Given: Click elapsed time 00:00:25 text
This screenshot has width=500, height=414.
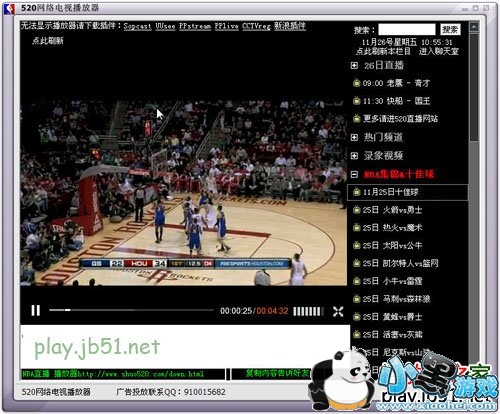Looking at the screenshot, I should [236, 311].
